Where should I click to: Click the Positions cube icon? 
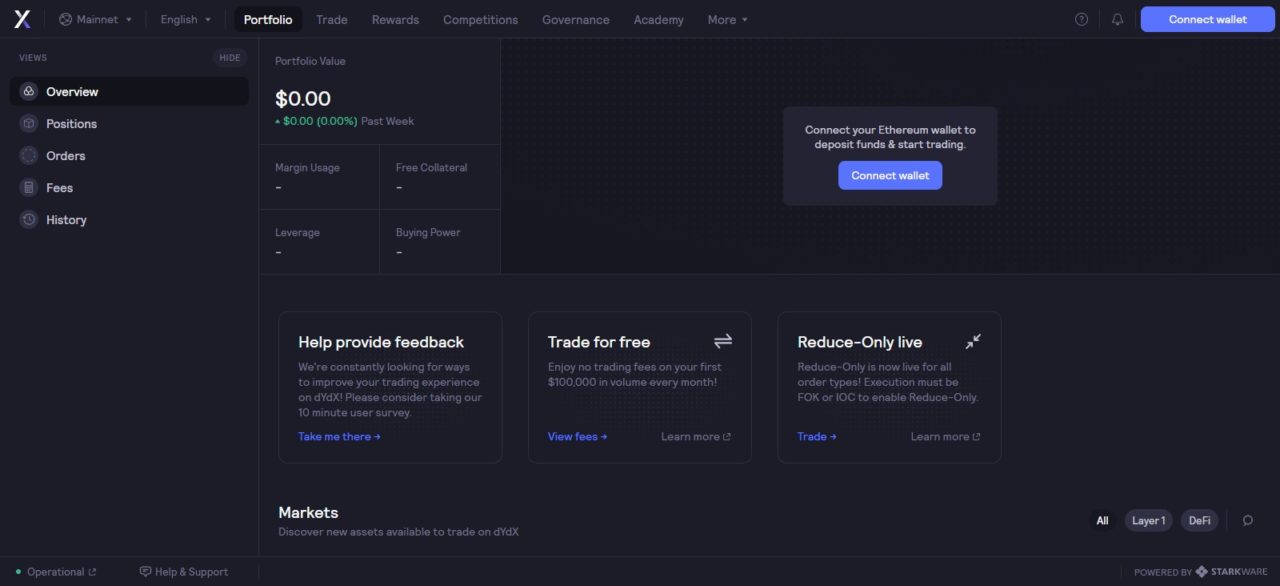pyautogui.click(x=29, y=123)
